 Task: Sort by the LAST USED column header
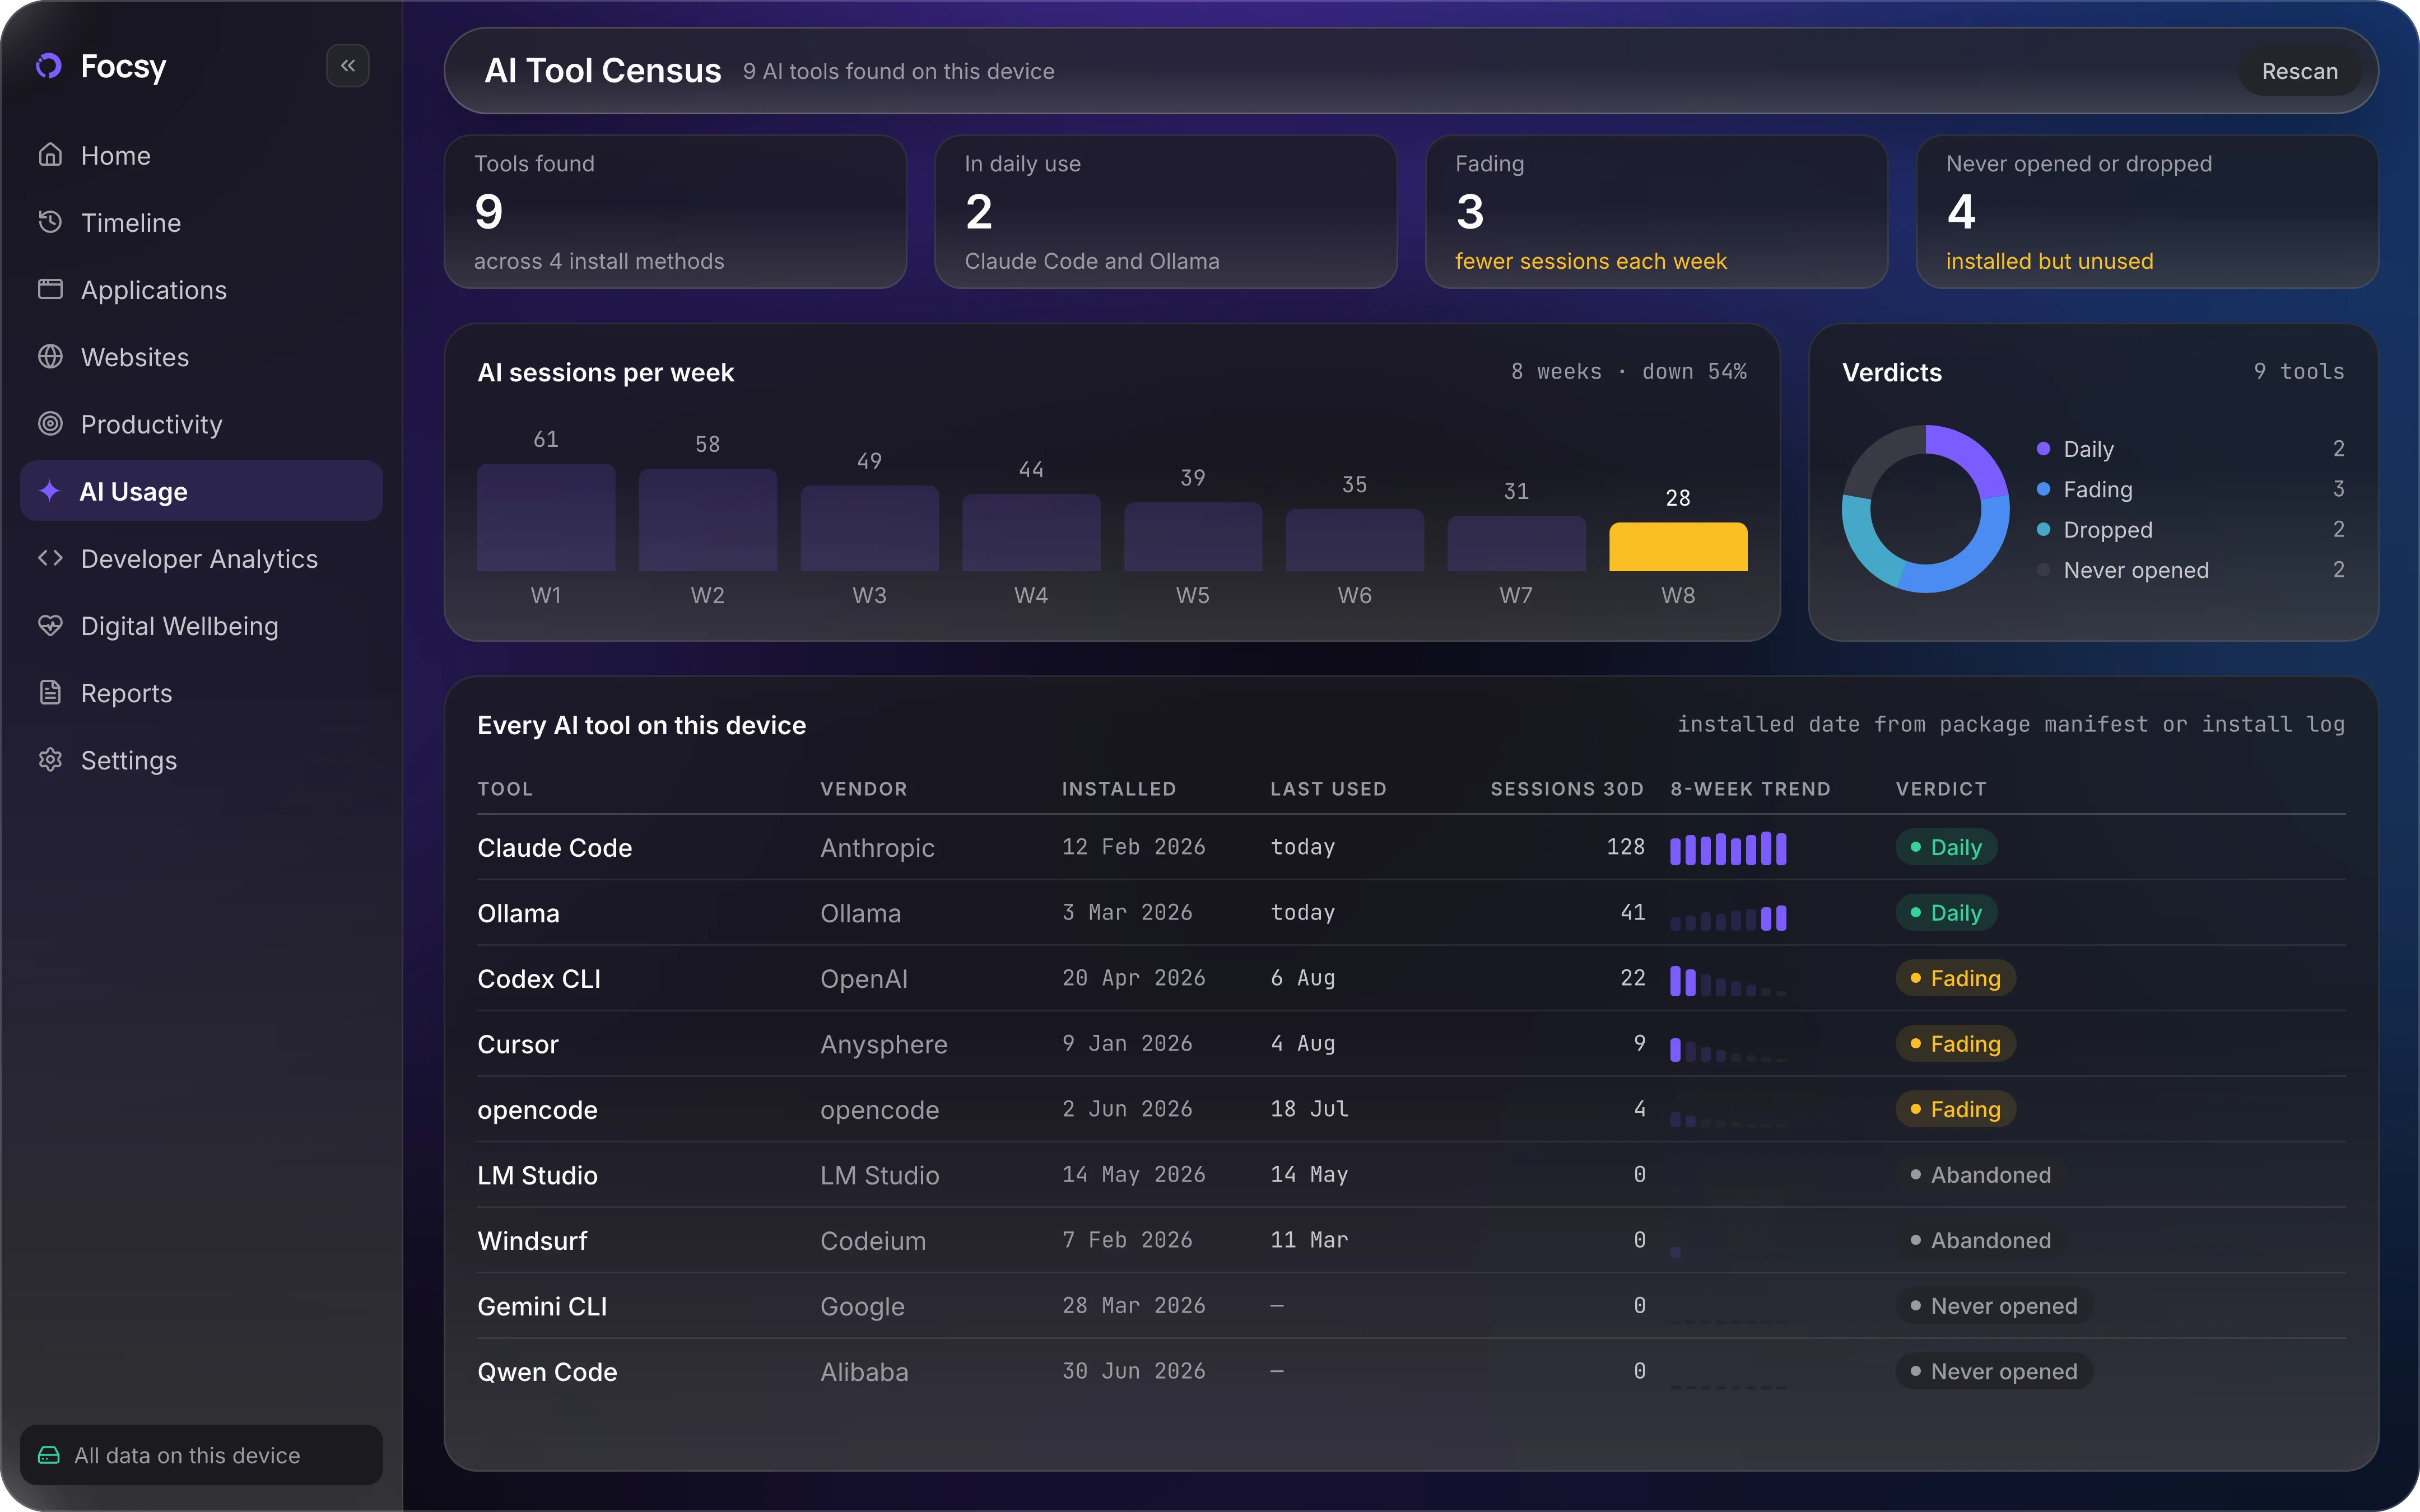point(1328,788)
